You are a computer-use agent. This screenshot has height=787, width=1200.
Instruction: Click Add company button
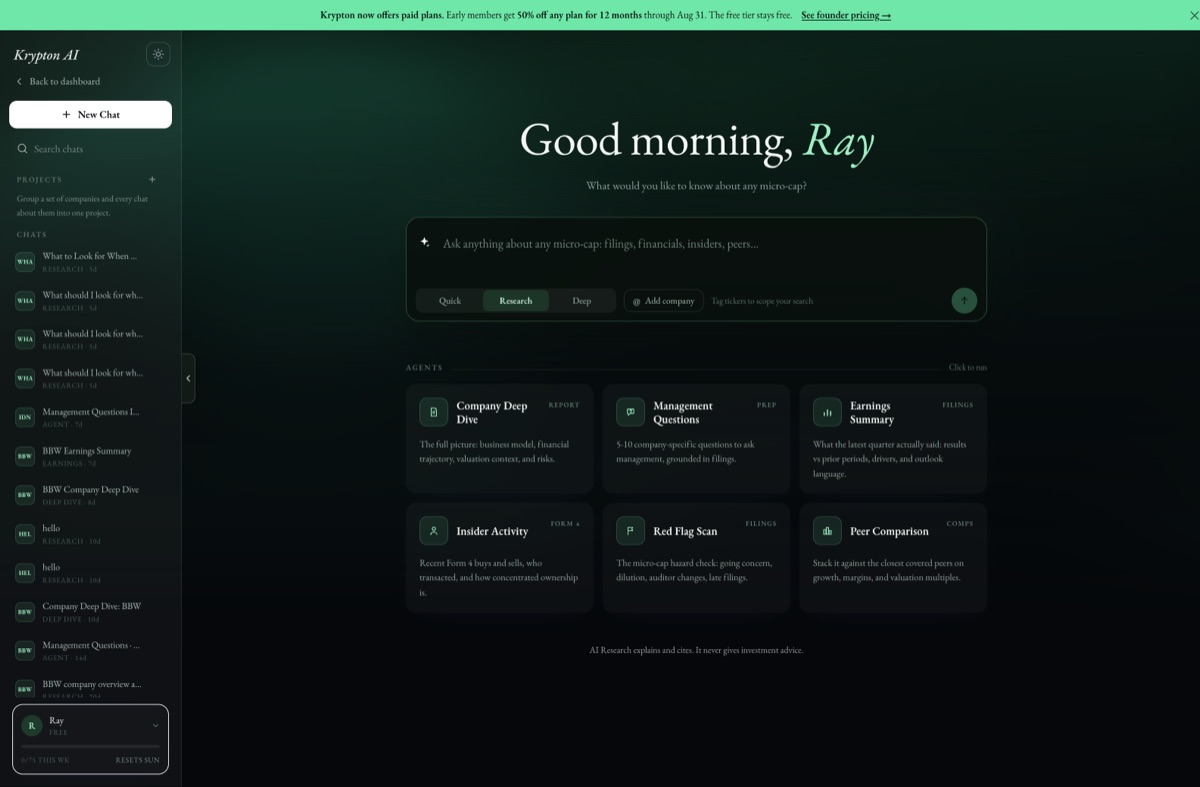[663, 301]
